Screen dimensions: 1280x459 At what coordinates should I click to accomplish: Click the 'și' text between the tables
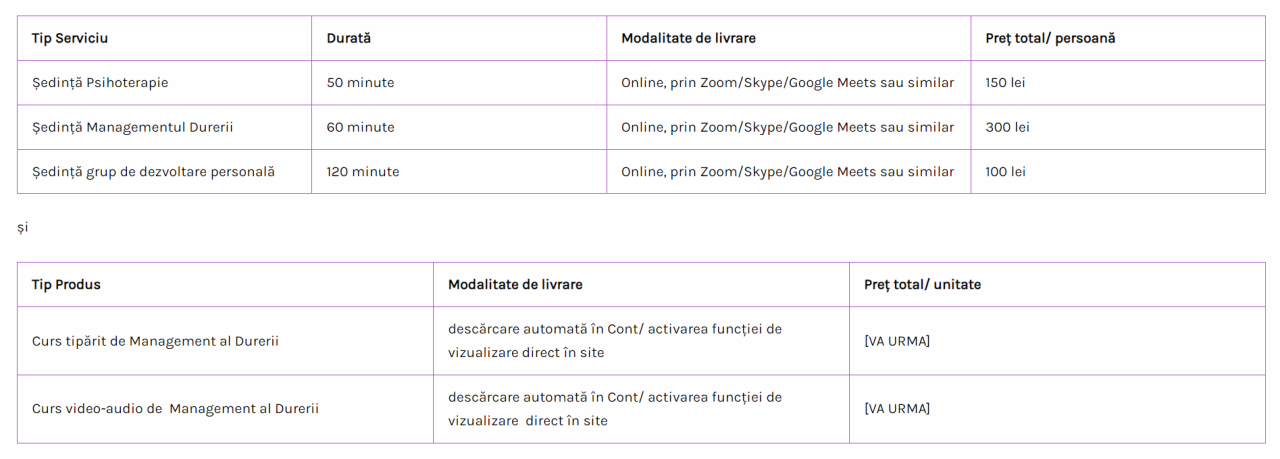(x=23, y=228)
